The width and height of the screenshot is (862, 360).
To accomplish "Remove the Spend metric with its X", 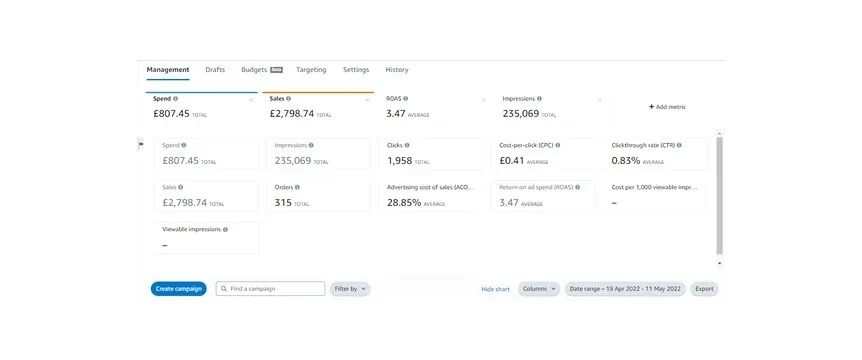I will click(x=251, y=100).
